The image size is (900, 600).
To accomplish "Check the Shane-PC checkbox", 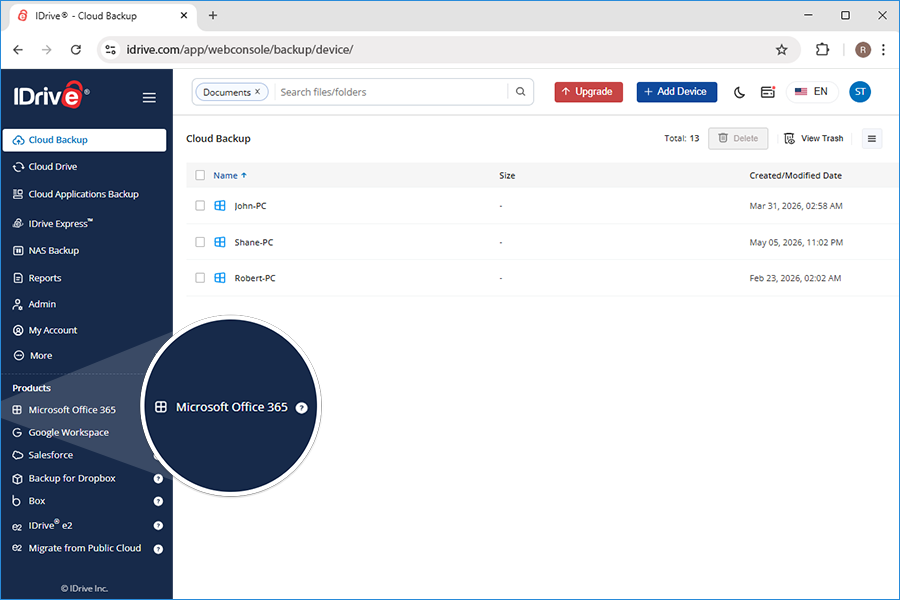I will tap(200, 242).
